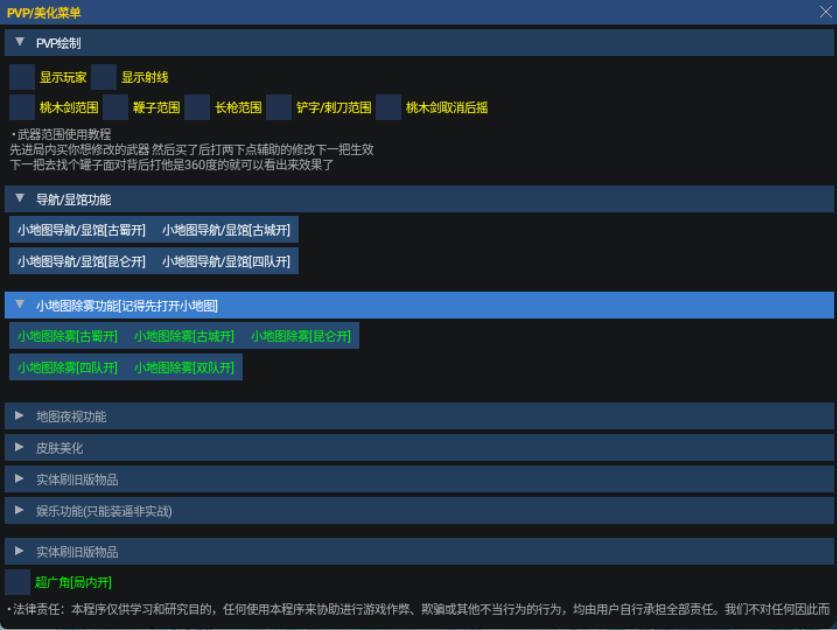This screenshot has width=837, height=630.
Task: Enable the 显示玩家 checkbox
Action: 22,77
